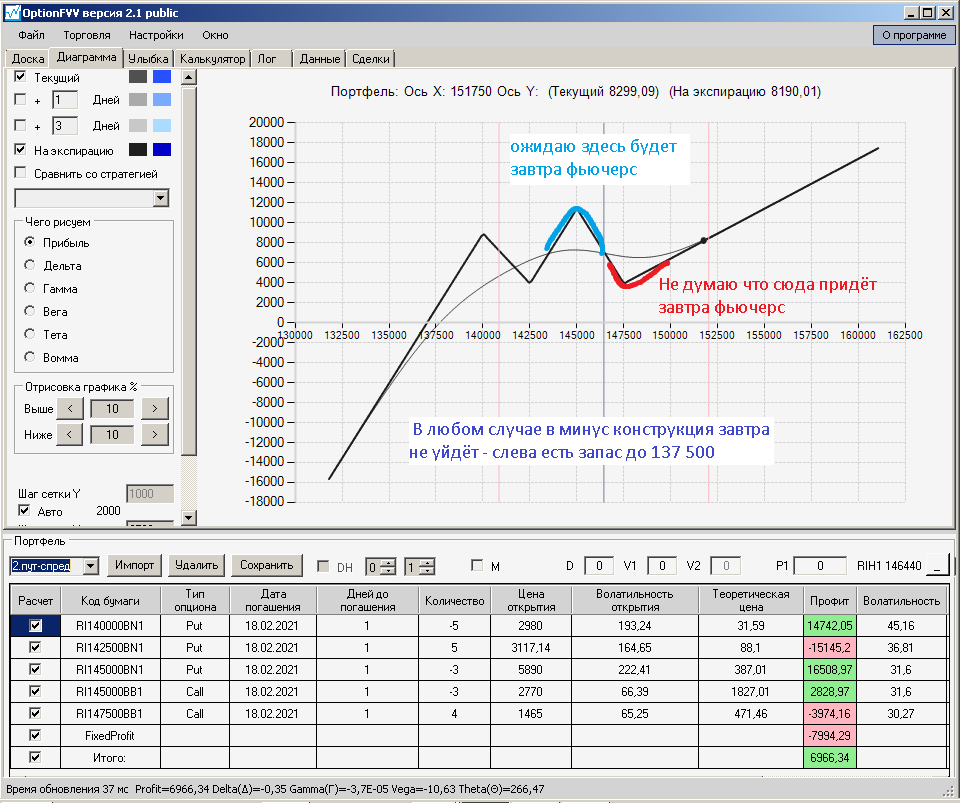Click the bright blue Текущий color swatch

click(x=162, y=77)
